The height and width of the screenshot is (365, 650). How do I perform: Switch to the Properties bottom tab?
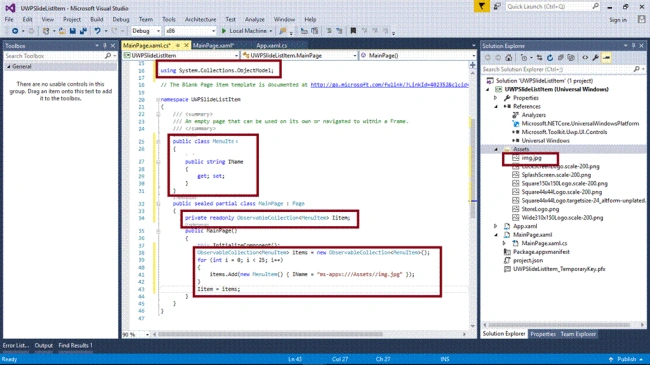click(543, 334)
